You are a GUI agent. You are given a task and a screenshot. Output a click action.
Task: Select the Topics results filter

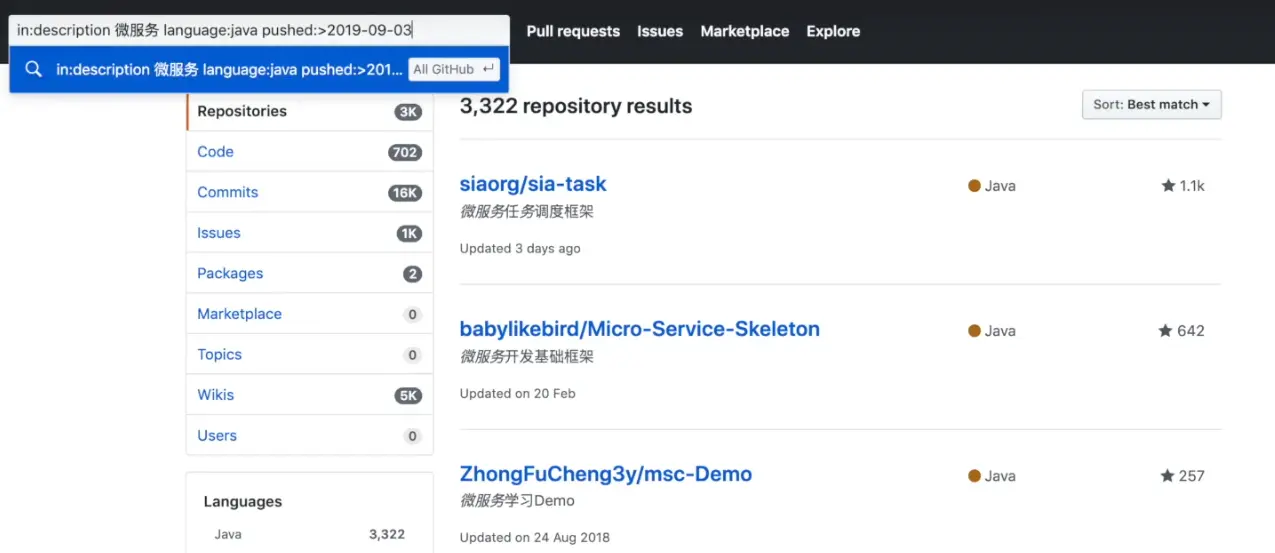[x=310, y=354]
